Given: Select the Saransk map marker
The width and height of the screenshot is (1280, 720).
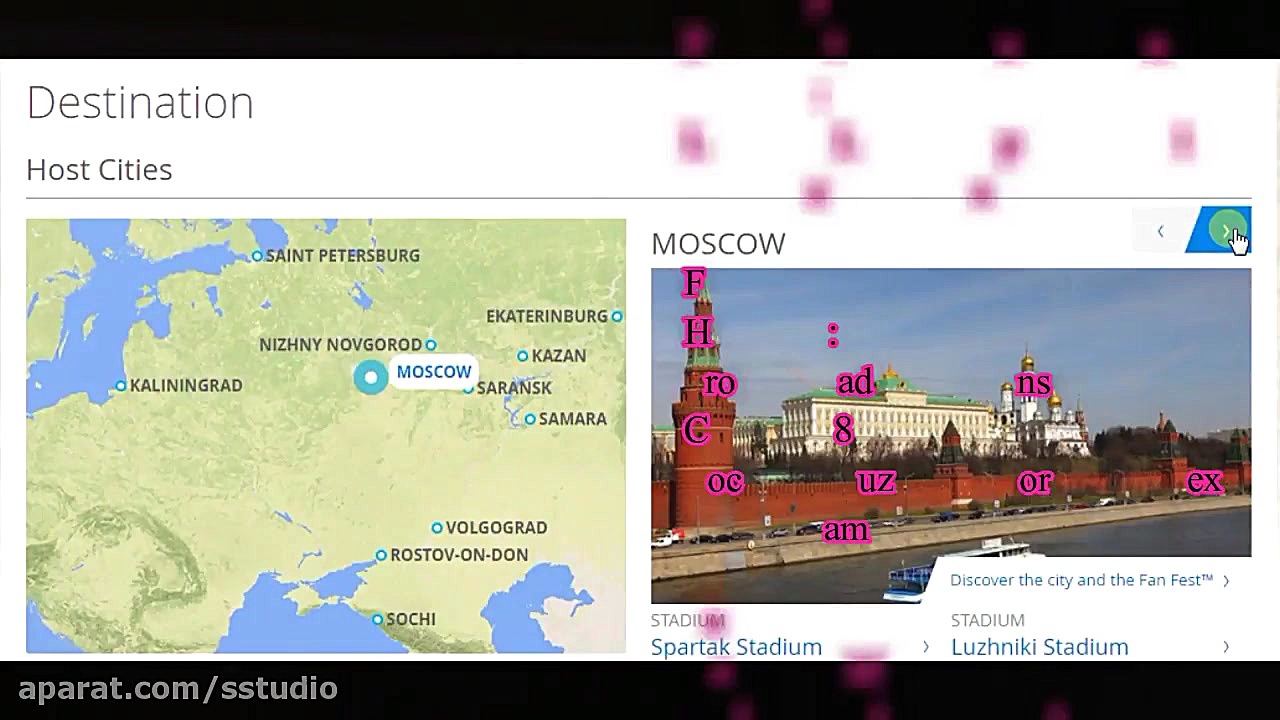Looking at the screenshot, I should [x=468, y=388].
